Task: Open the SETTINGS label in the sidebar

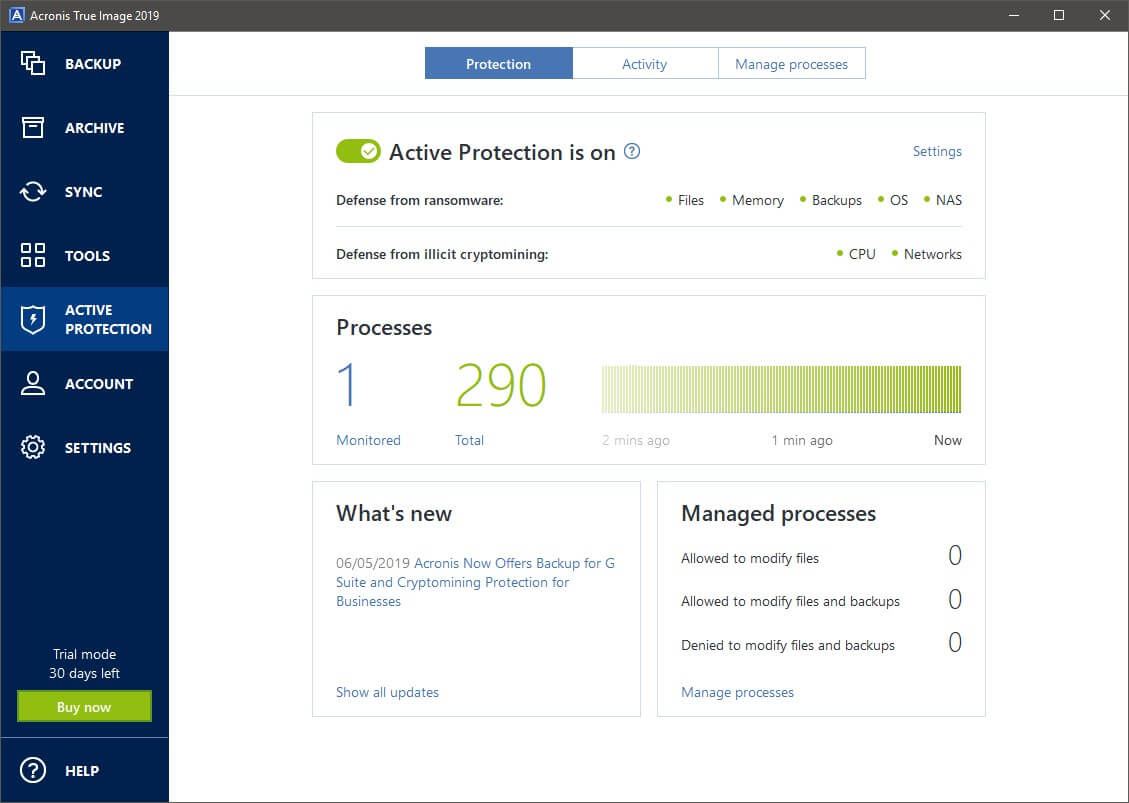Action: pos(98,448)
